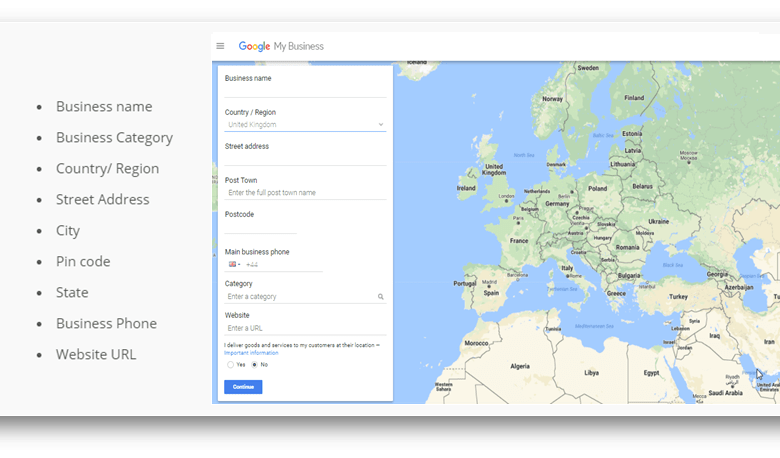780x458 pixels.
Task: Click the Google My Business logo
Action: coord(280,46)
